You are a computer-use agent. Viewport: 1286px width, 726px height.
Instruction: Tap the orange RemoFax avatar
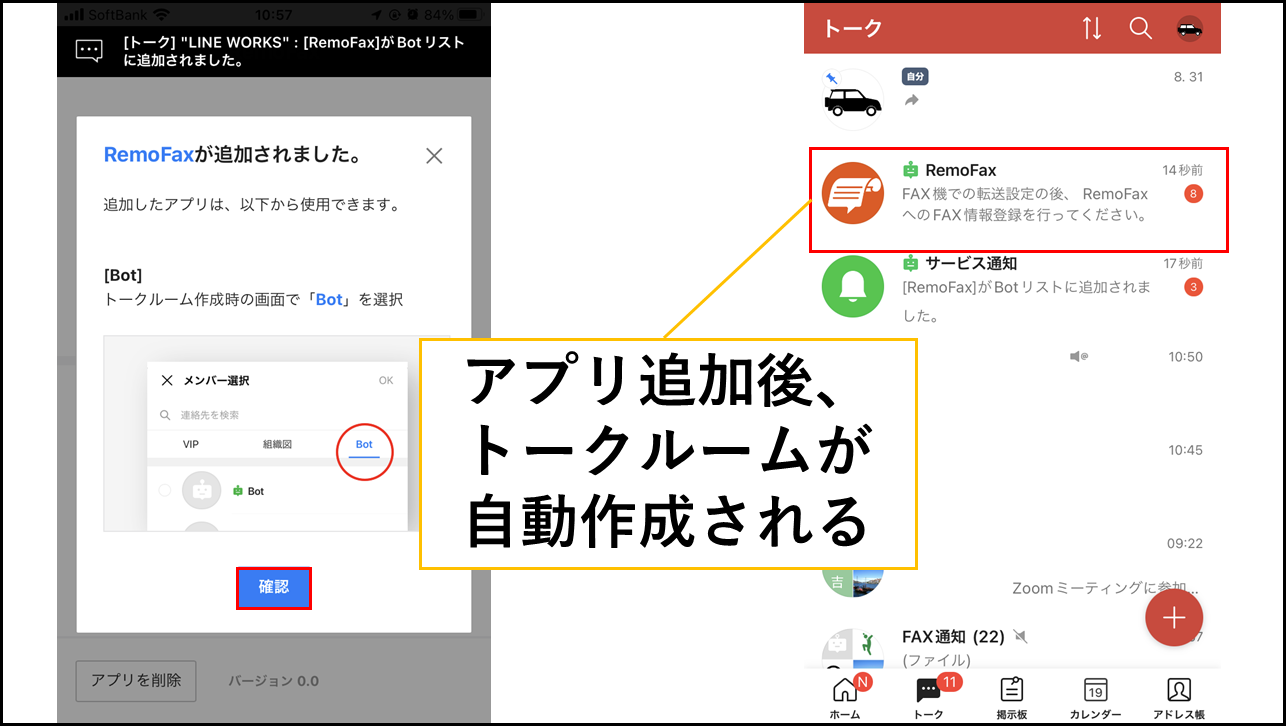[853, 193]
